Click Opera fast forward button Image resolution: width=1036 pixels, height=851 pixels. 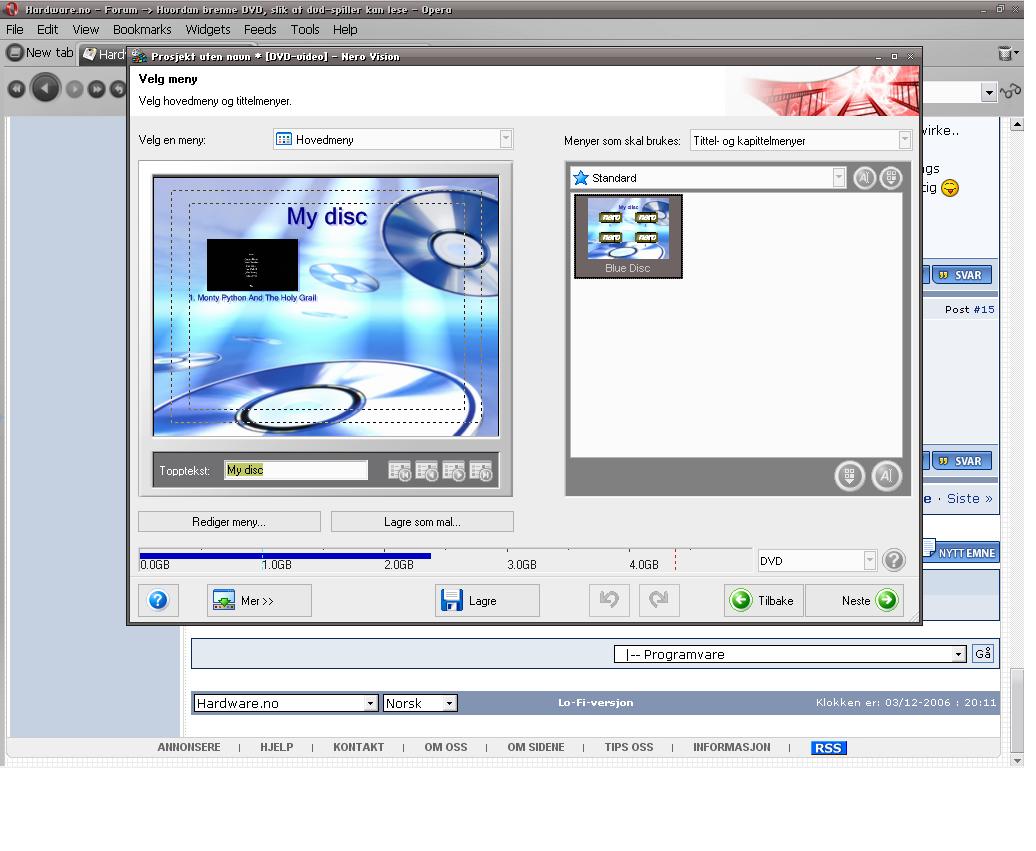tap(96, 89)
